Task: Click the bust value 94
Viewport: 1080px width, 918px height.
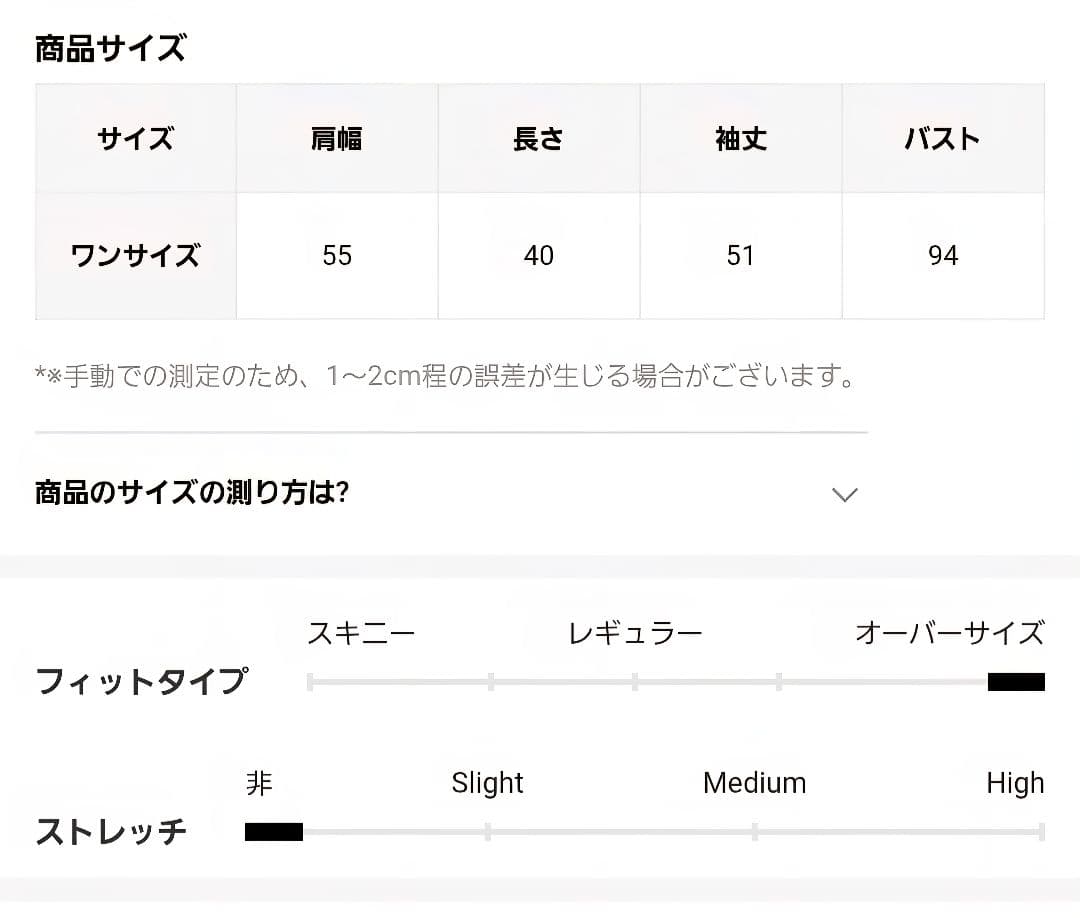Action: 942,256
